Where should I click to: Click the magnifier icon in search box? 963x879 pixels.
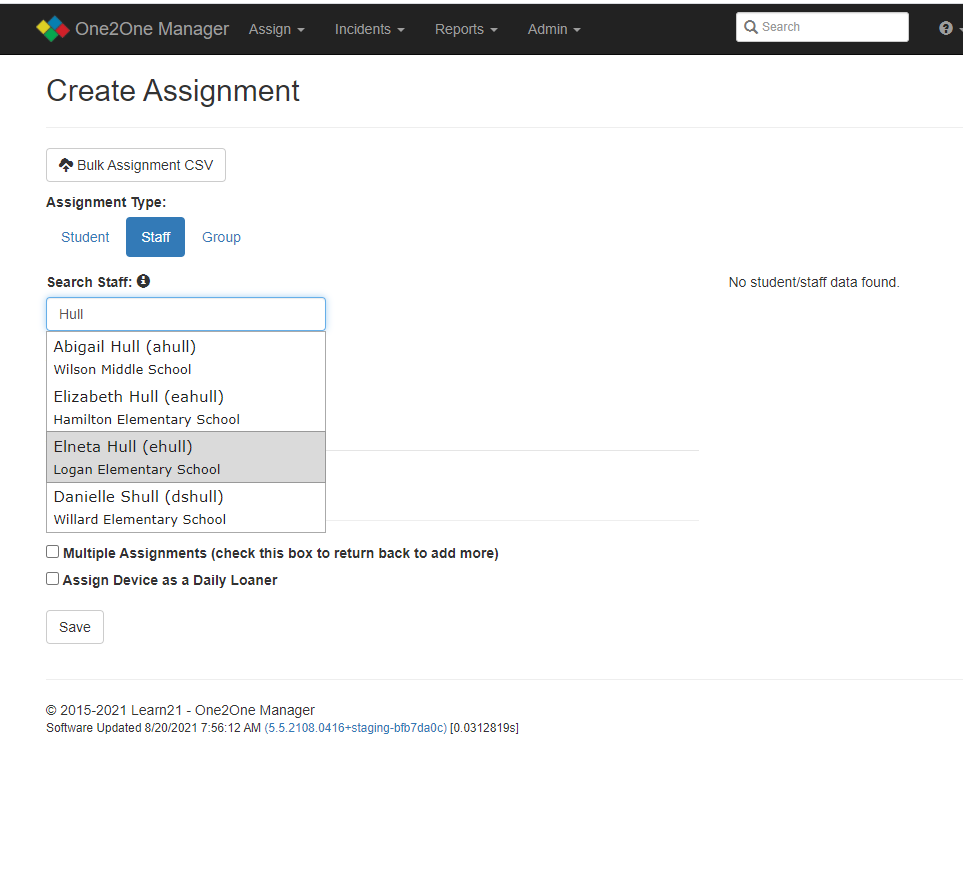(x=751, y=28)
